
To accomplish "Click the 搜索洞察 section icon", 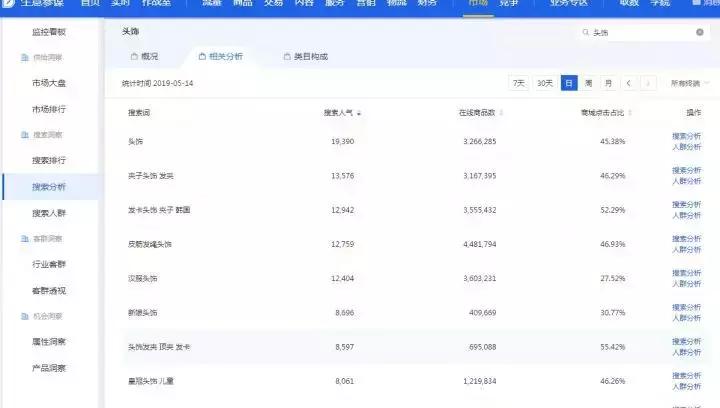I will (25, 134).
